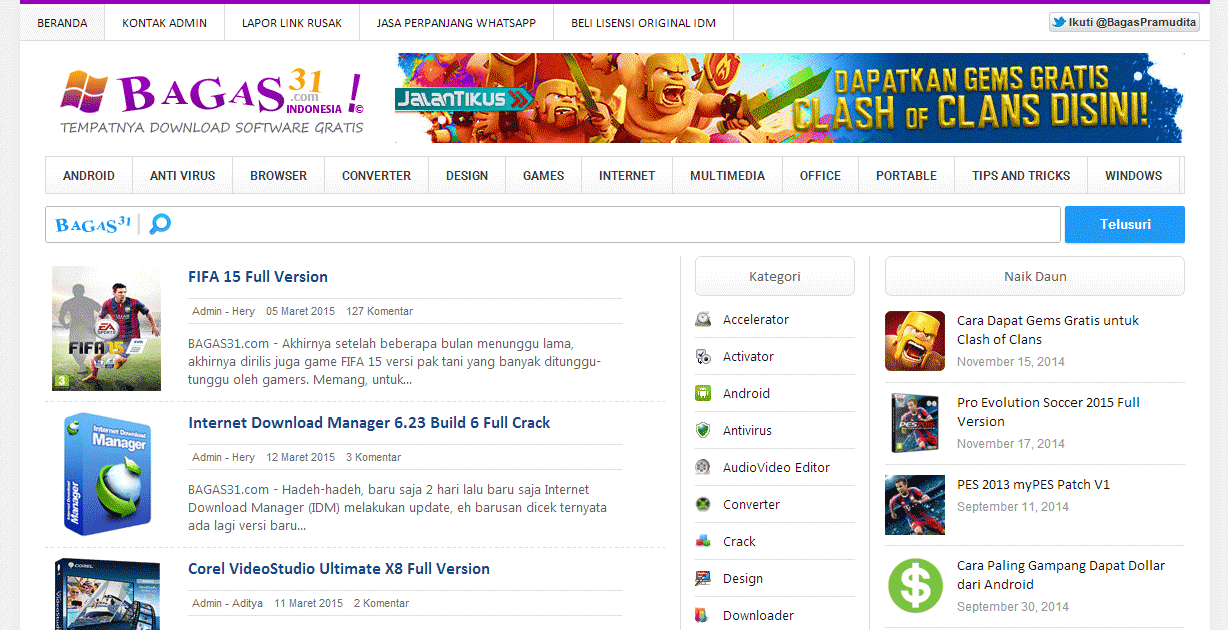Open 127 Komentar link
The image size is (1228, 630).
[380, 312]
